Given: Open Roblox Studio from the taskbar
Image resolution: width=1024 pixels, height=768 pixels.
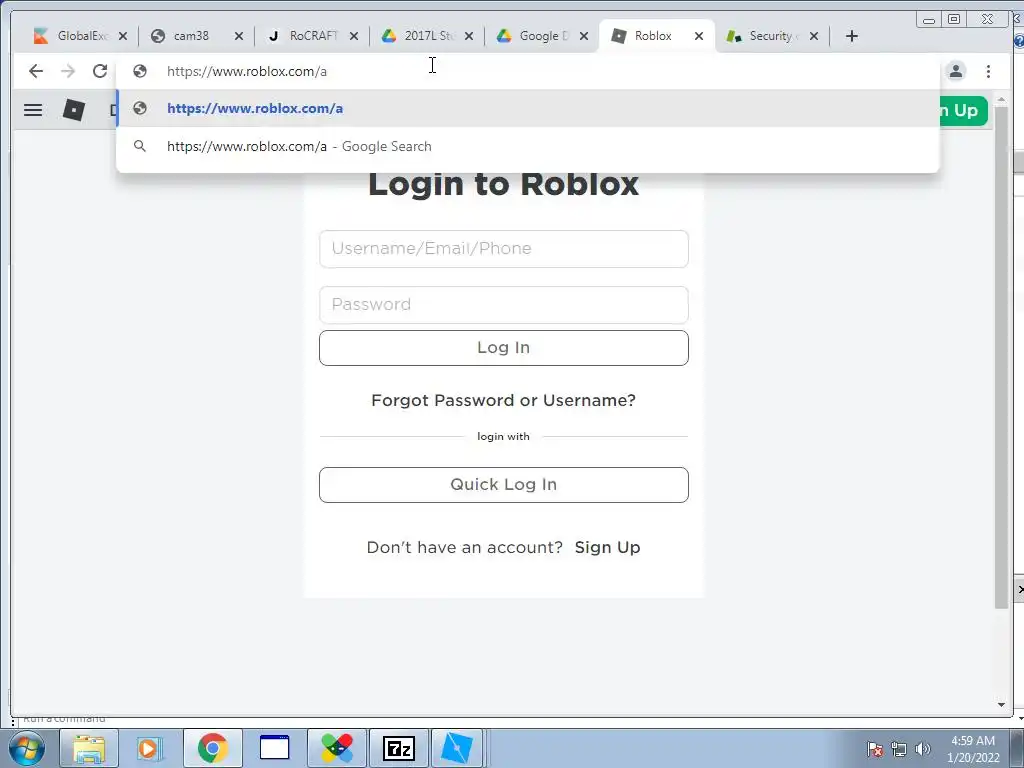Looking at the screenshot, I should 457,748.
